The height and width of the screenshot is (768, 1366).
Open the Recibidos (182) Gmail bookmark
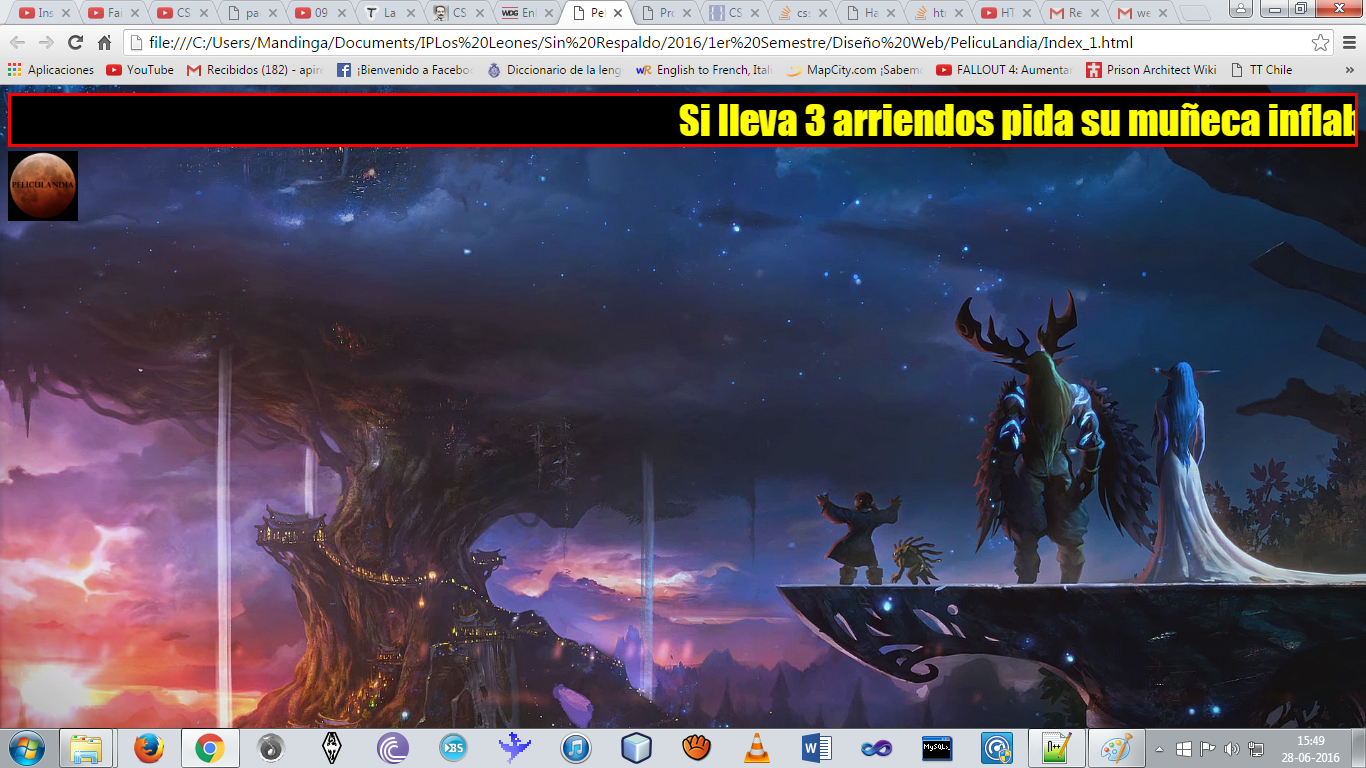point(255,70)
